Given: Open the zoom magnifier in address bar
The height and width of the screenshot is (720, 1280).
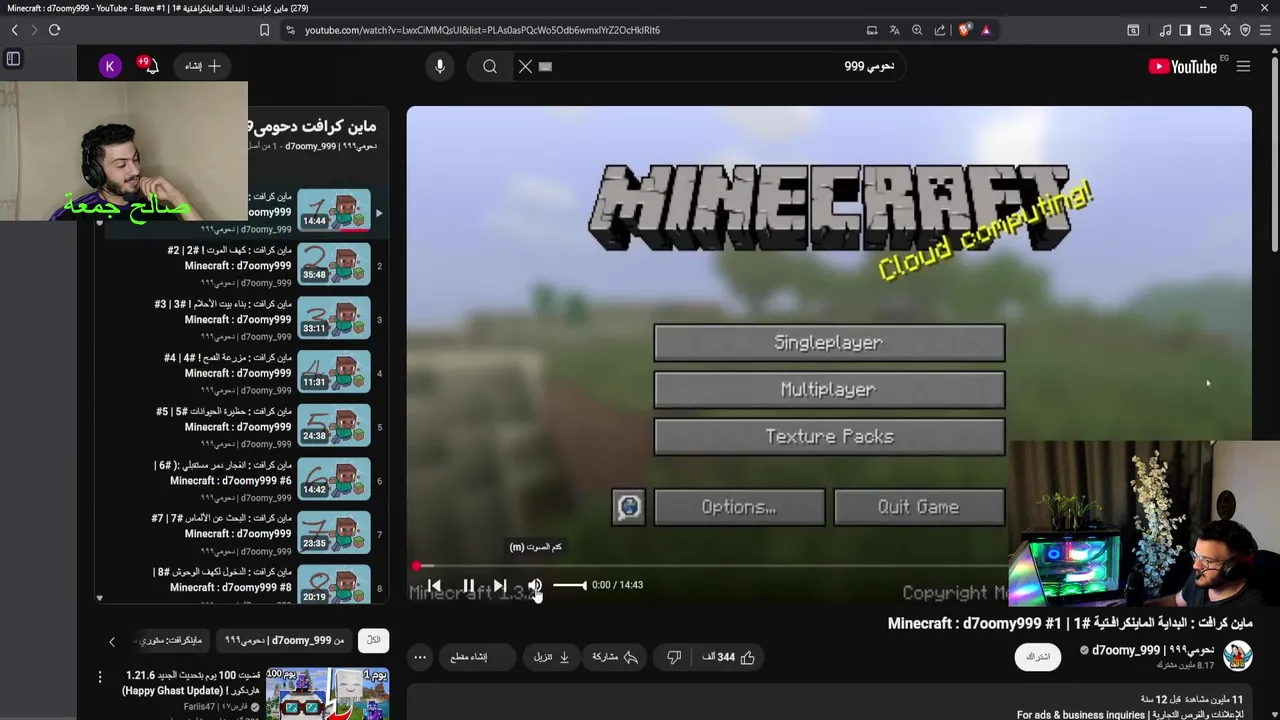Looking at the screenshot, I should click(917, 30).
